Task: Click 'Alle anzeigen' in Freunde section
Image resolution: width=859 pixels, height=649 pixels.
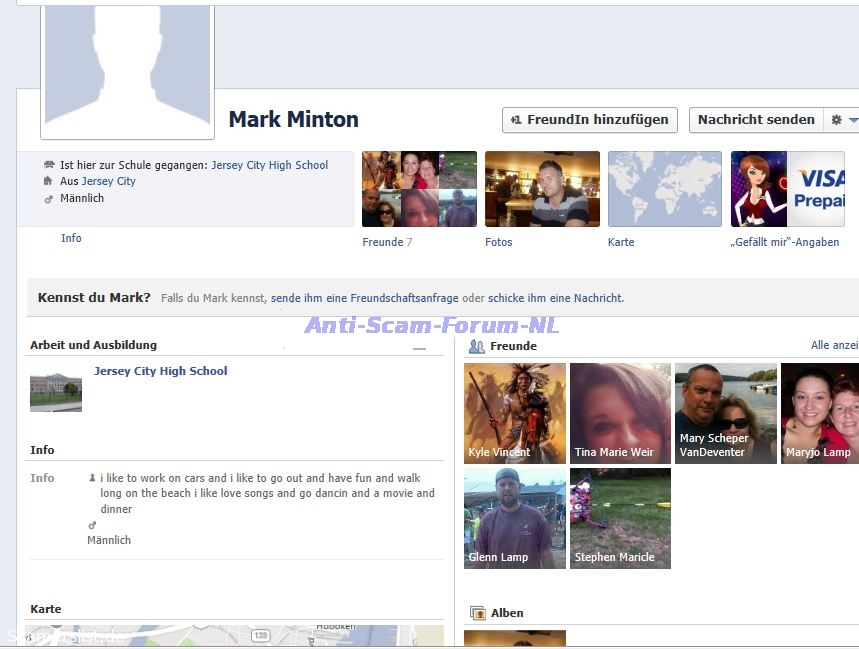Action: pos(834,345)
